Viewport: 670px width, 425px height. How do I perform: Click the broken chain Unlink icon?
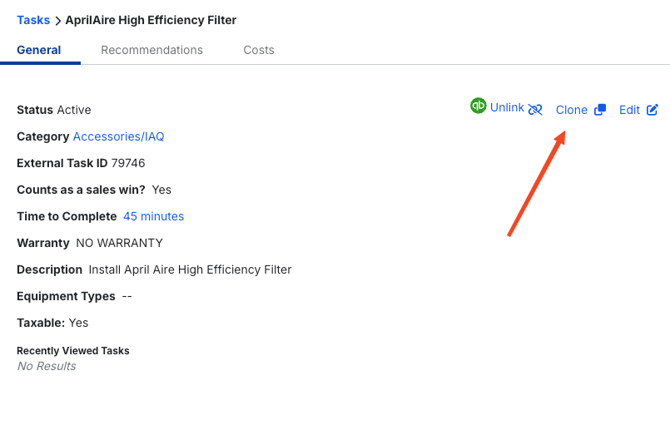(535, 110)
